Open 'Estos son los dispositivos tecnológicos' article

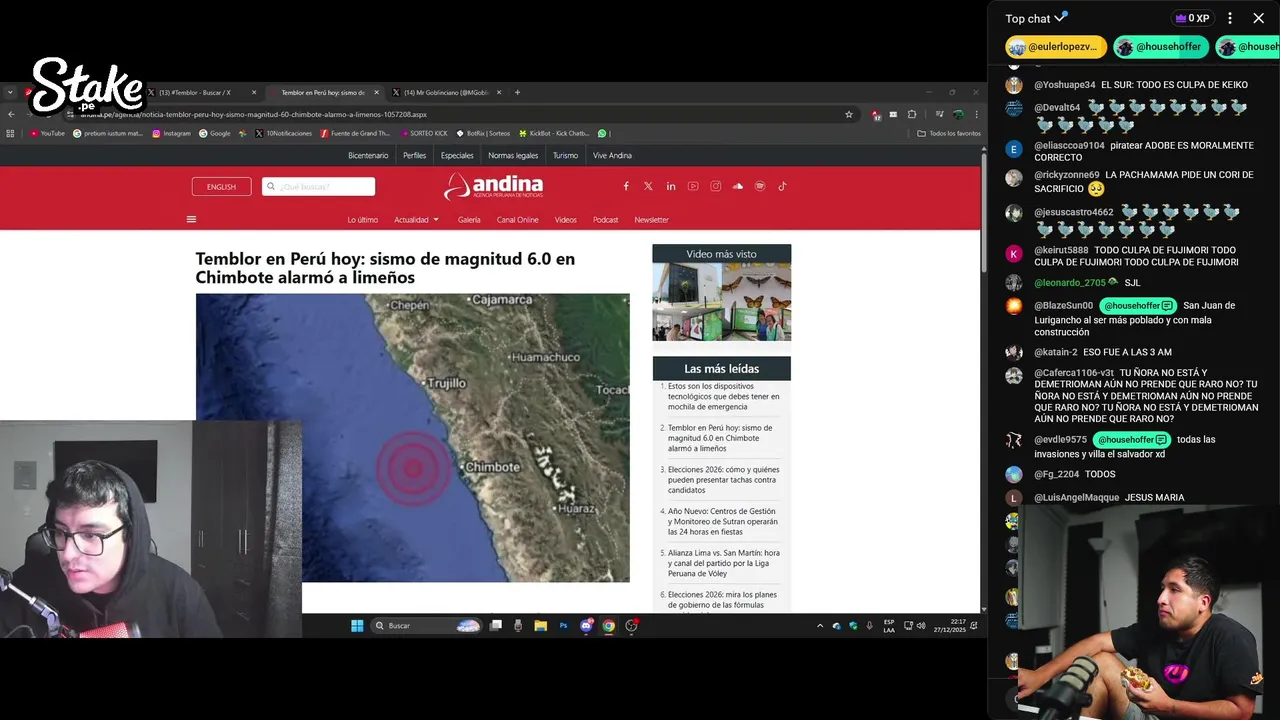click(723, 396)
